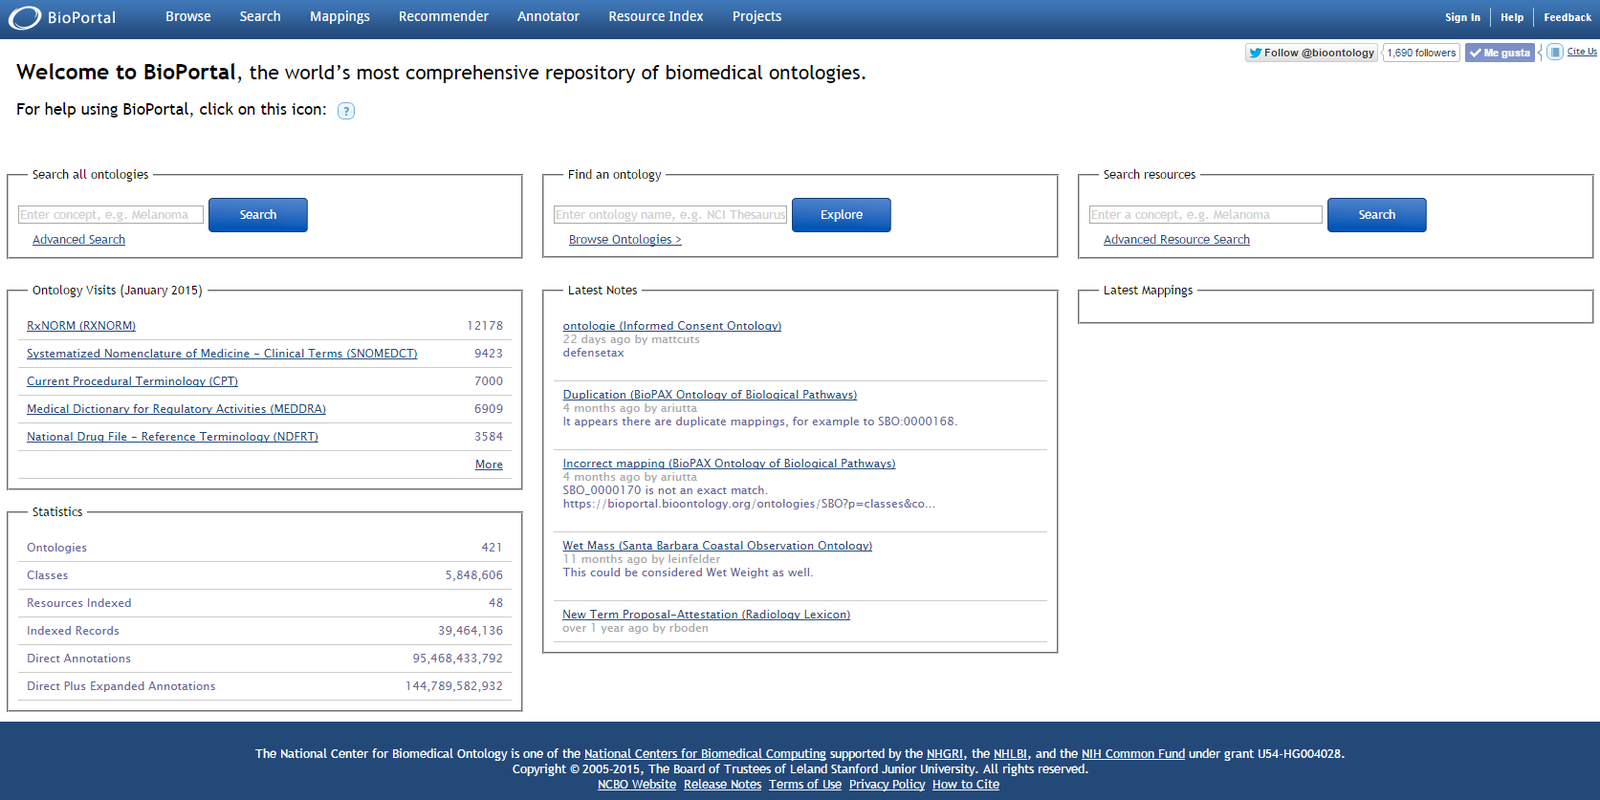Screen dimensions: 1600x800
Task: Open the Annotator tool
Action: click(548, 17)
